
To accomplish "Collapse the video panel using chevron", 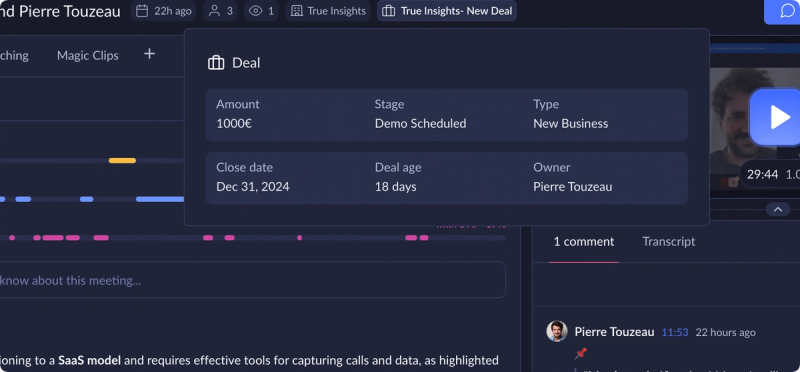I will pos(778,209).
